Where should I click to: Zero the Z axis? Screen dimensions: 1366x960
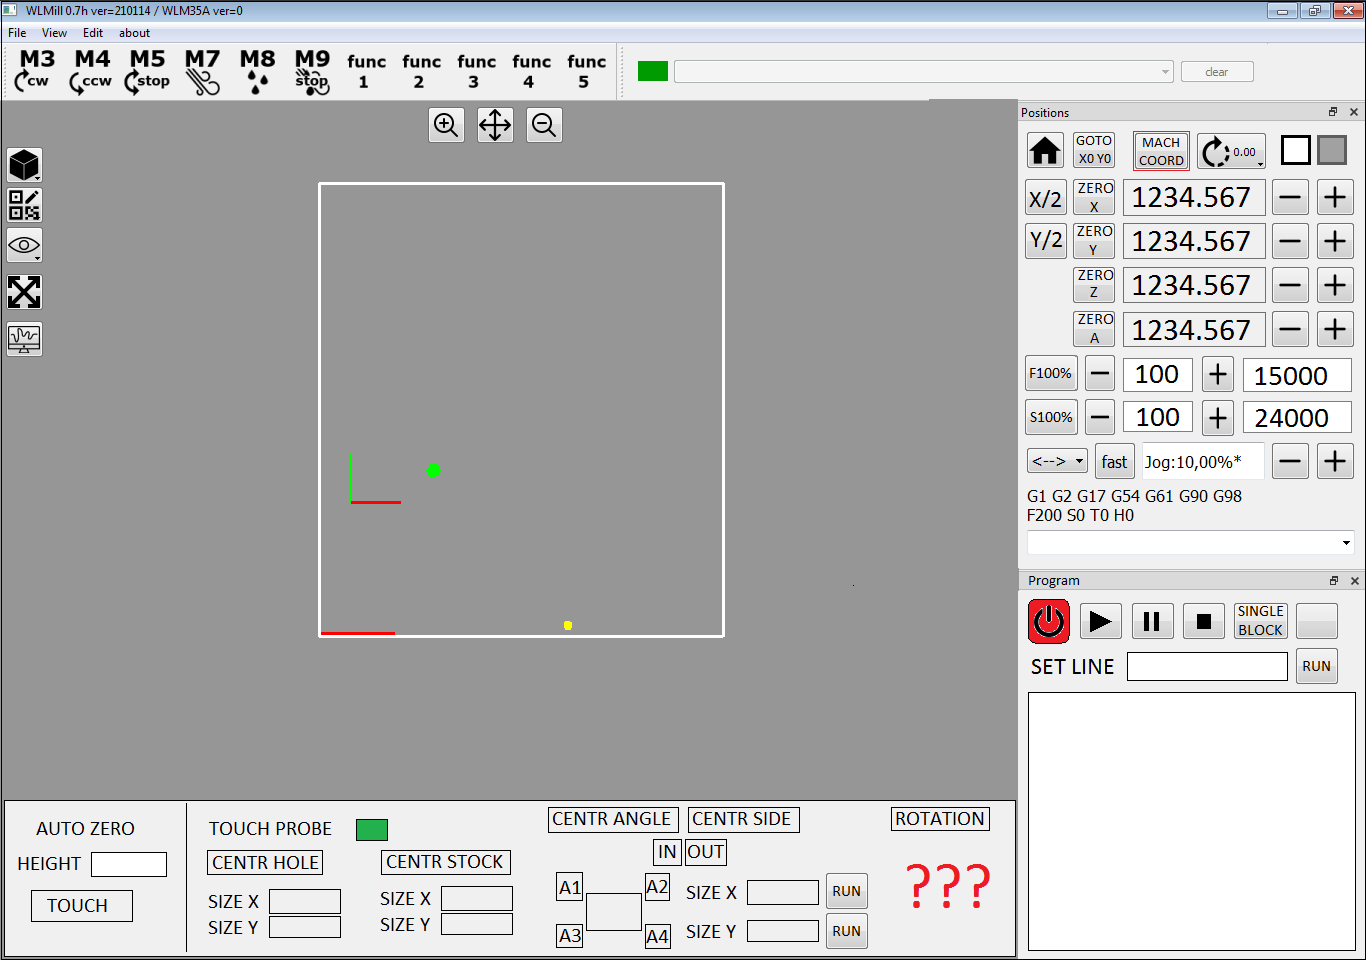coord(1094,285)
